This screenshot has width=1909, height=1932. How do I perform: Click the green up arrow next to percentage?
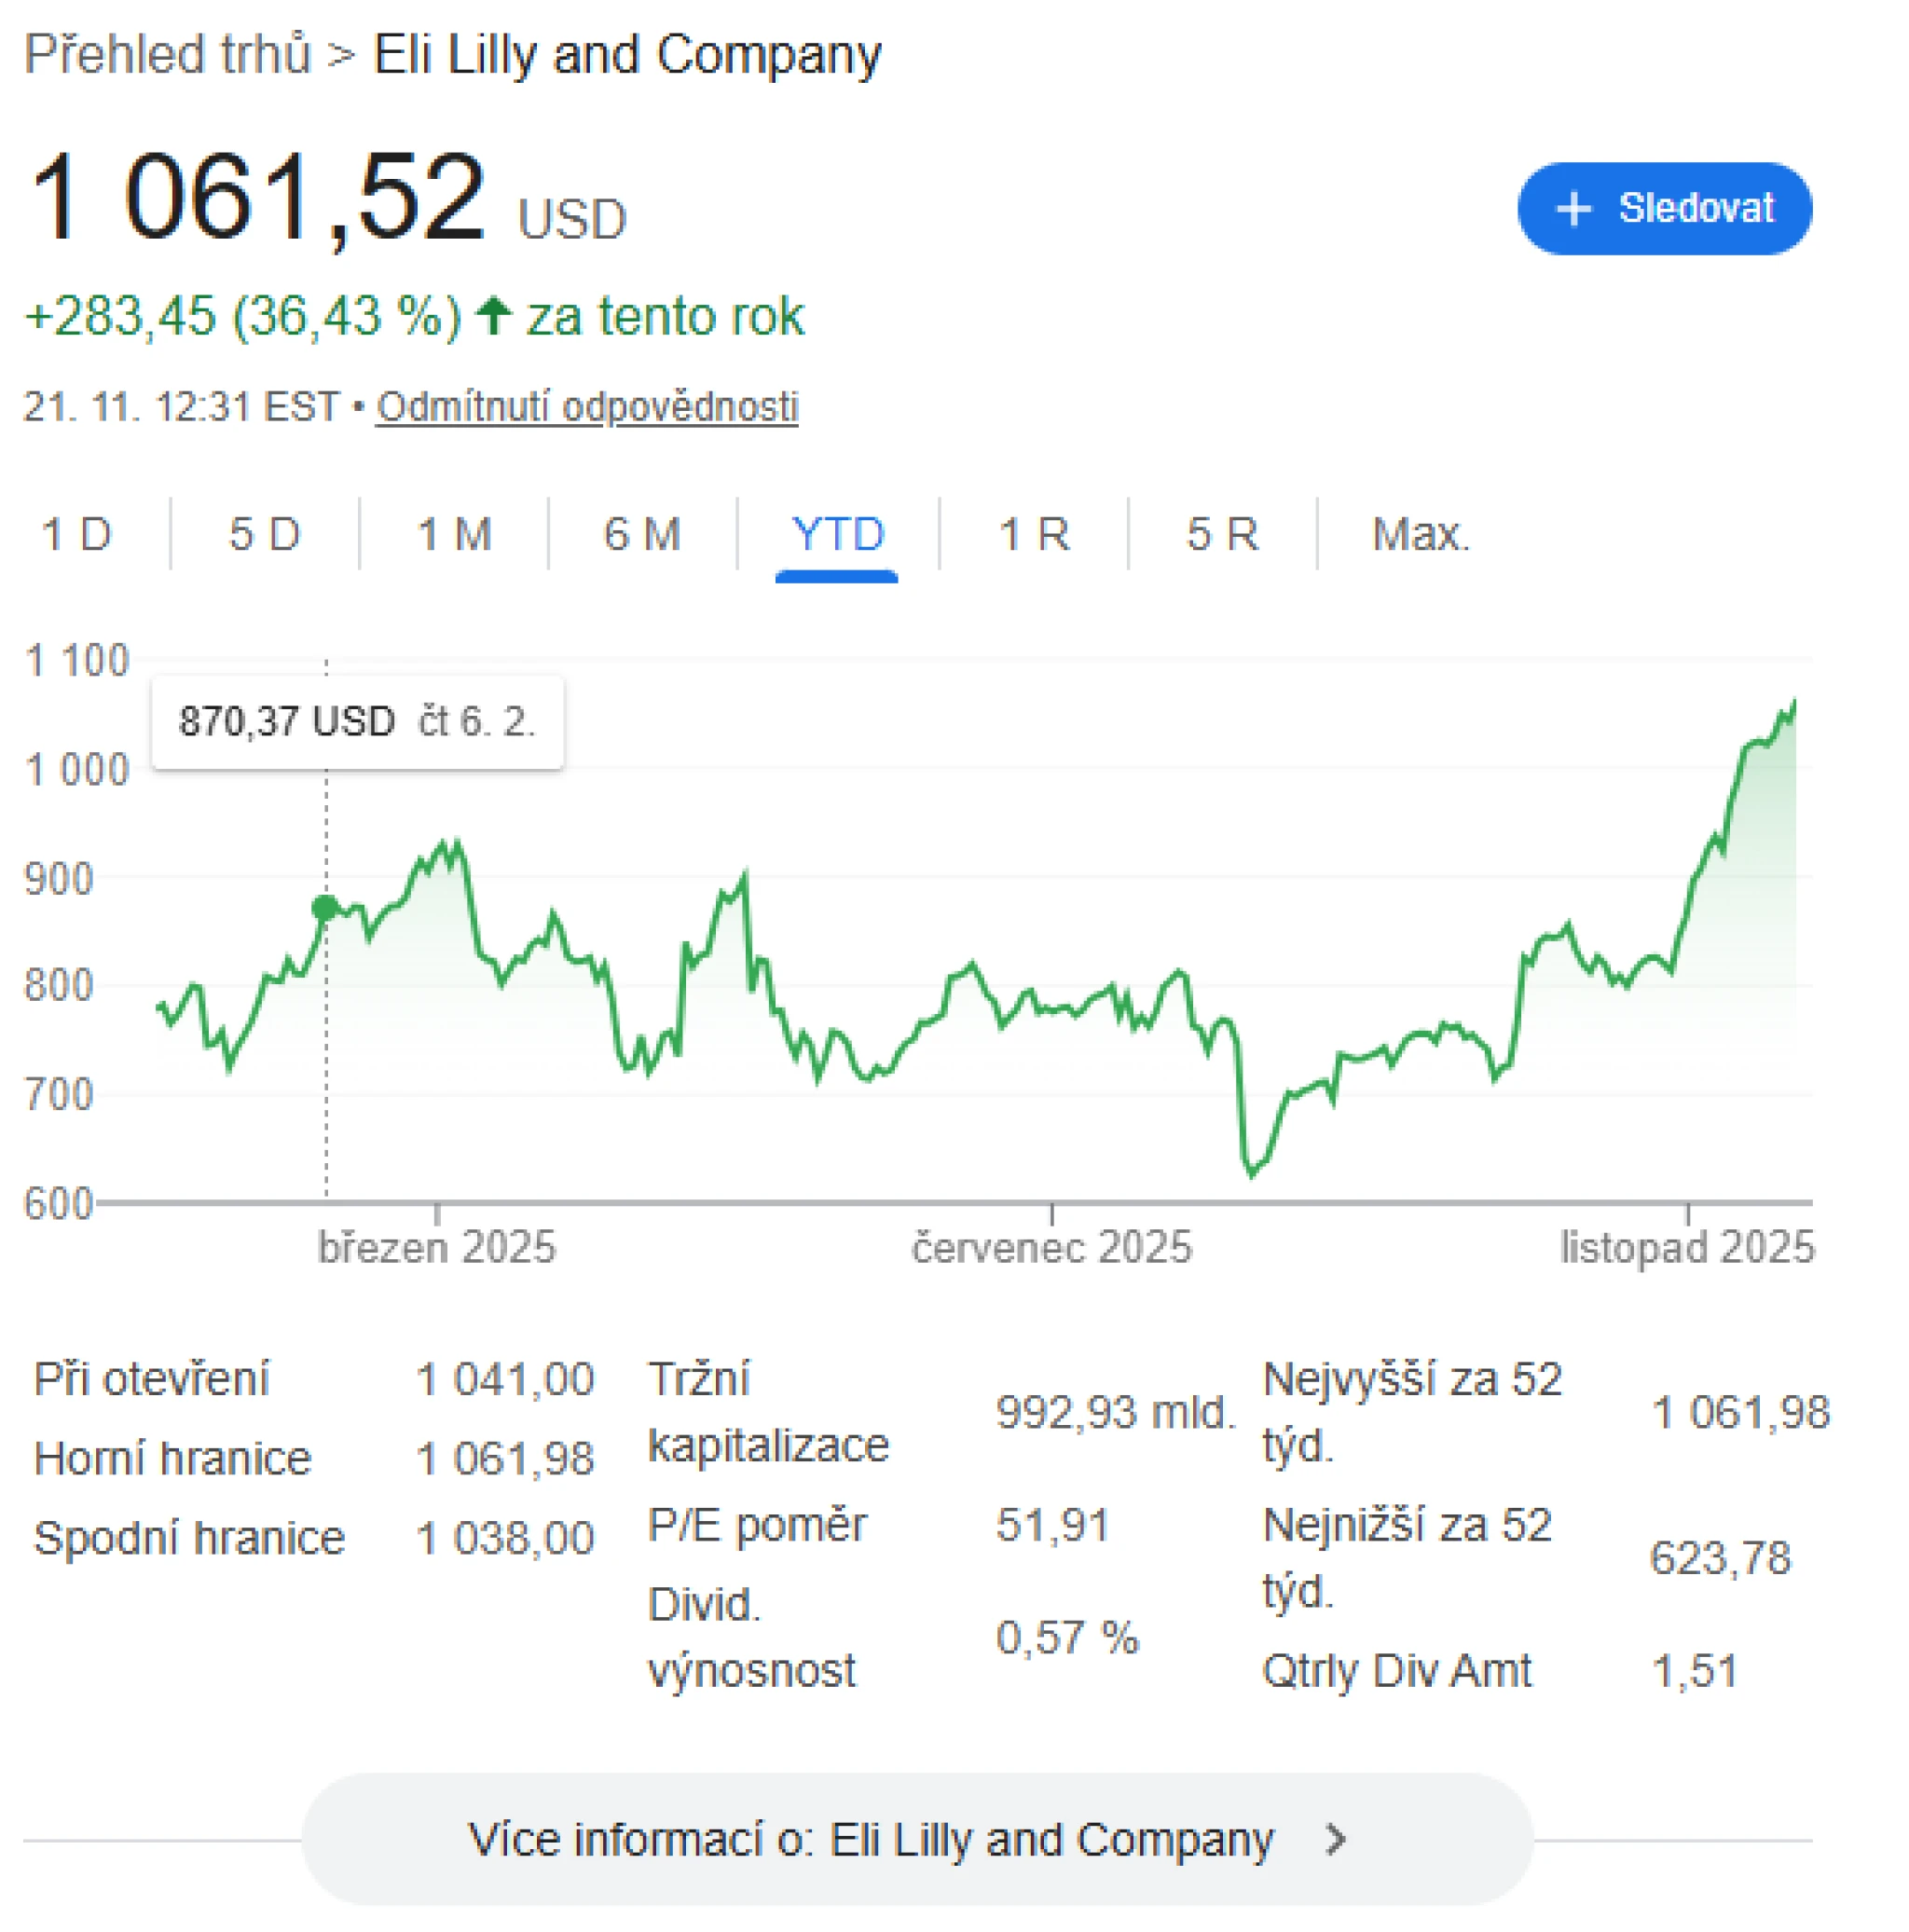coord(493,316)
